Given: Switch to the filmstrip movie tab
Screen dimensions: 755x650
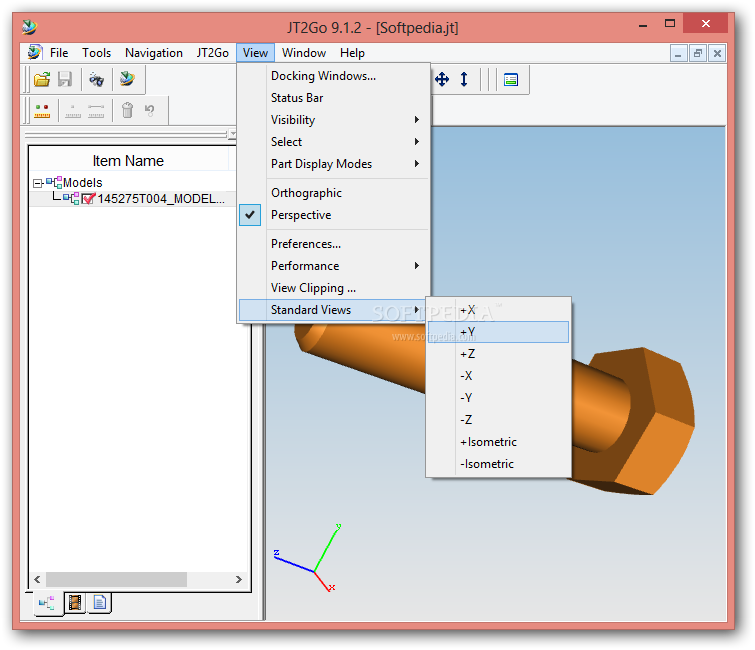Looking at the screenshot, I should pos(75,603).
